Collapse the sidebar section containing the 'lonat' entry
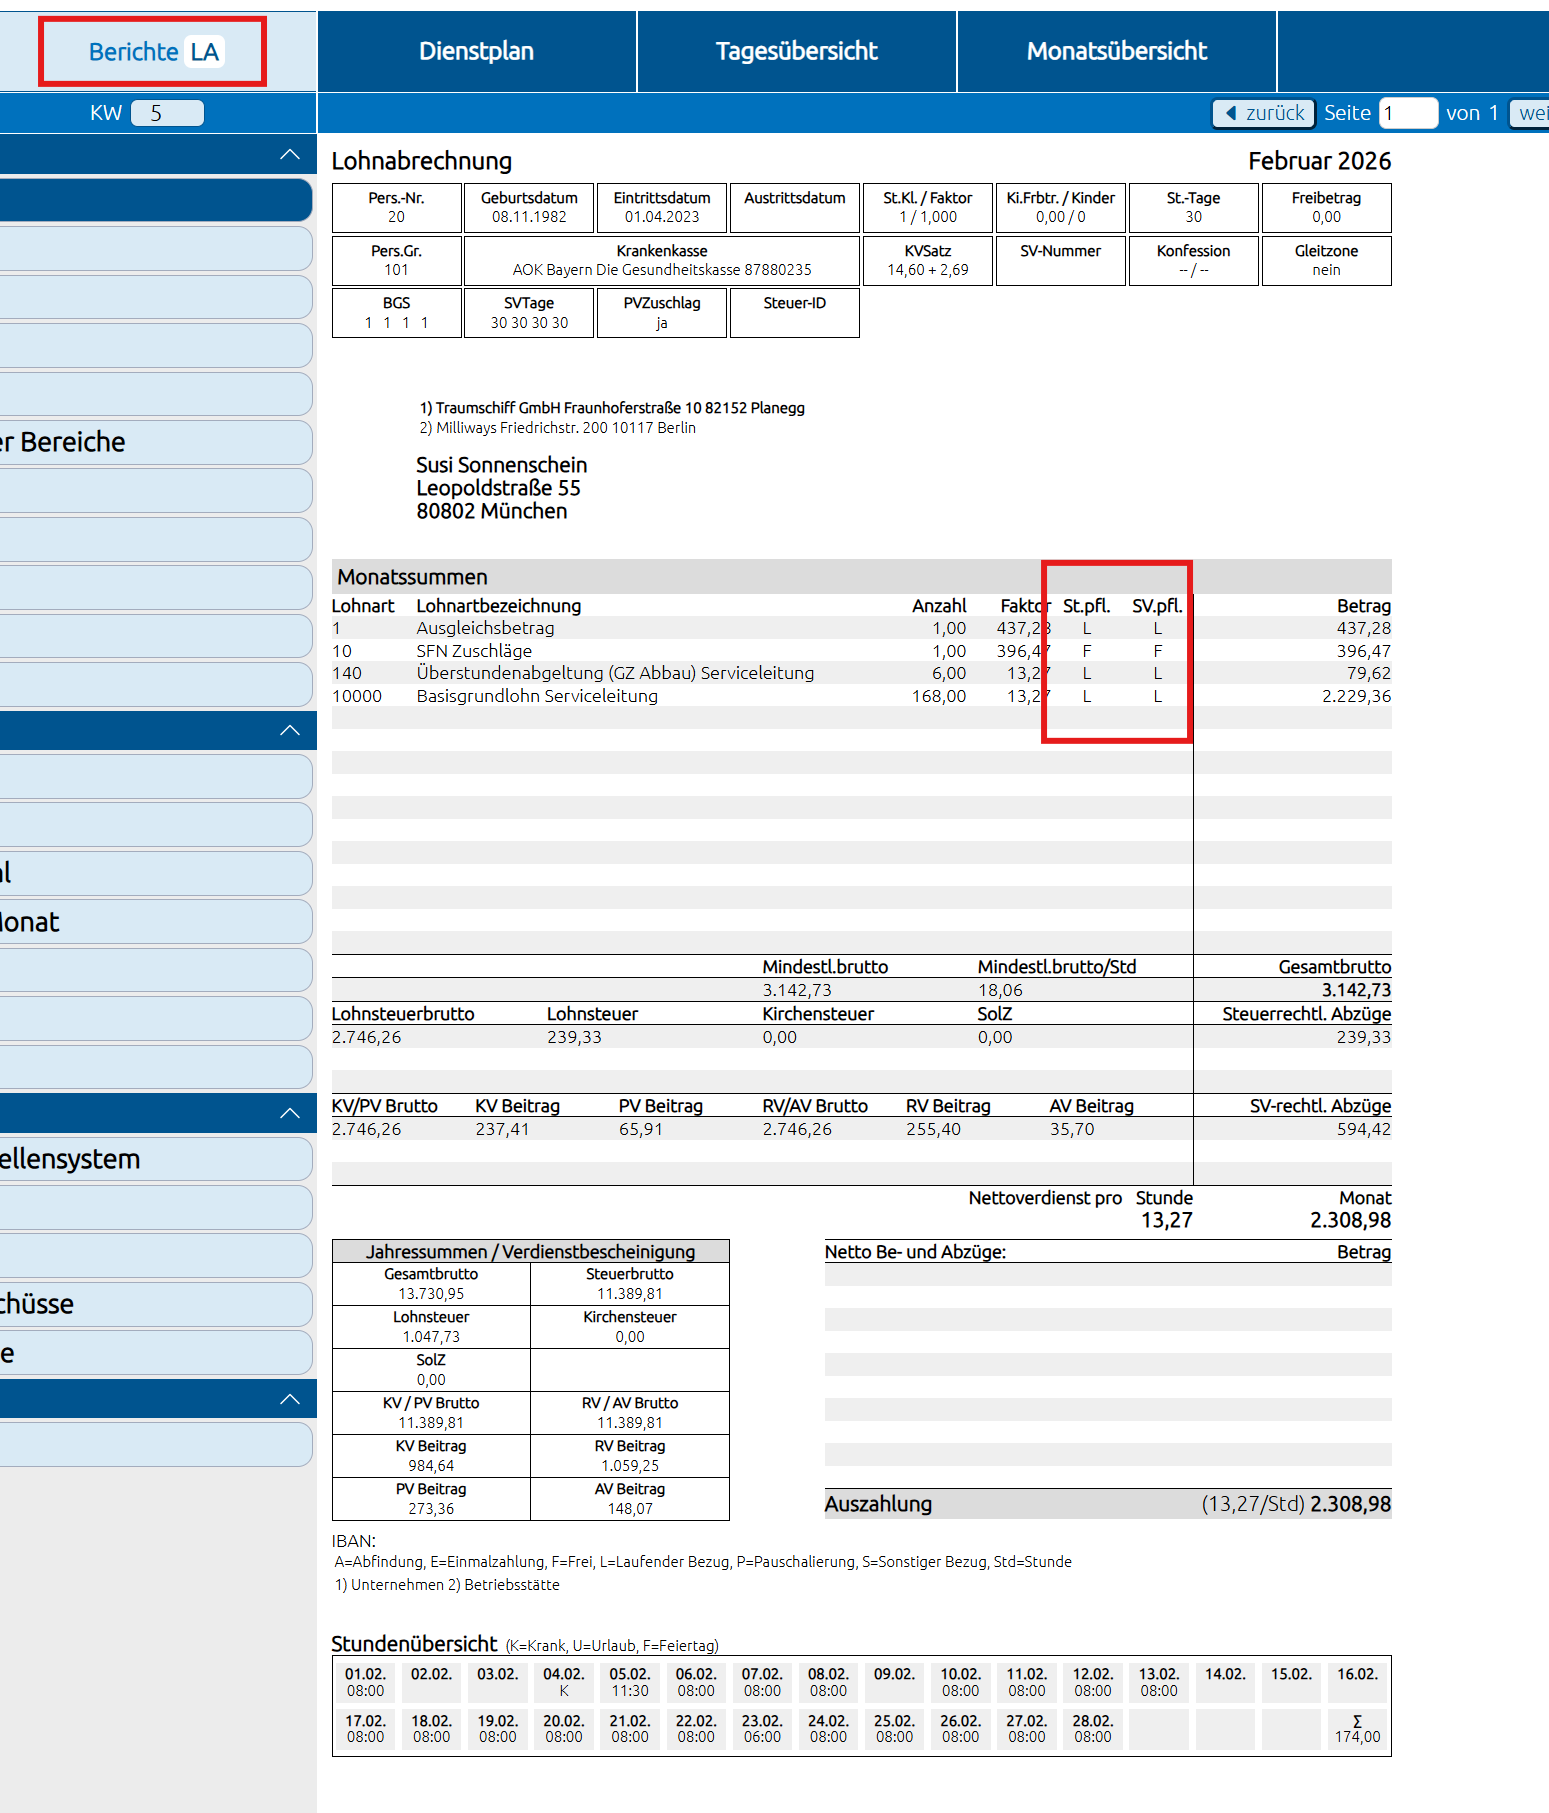1549x1813 pixels. pyautogui.click(x=289, y=731)
